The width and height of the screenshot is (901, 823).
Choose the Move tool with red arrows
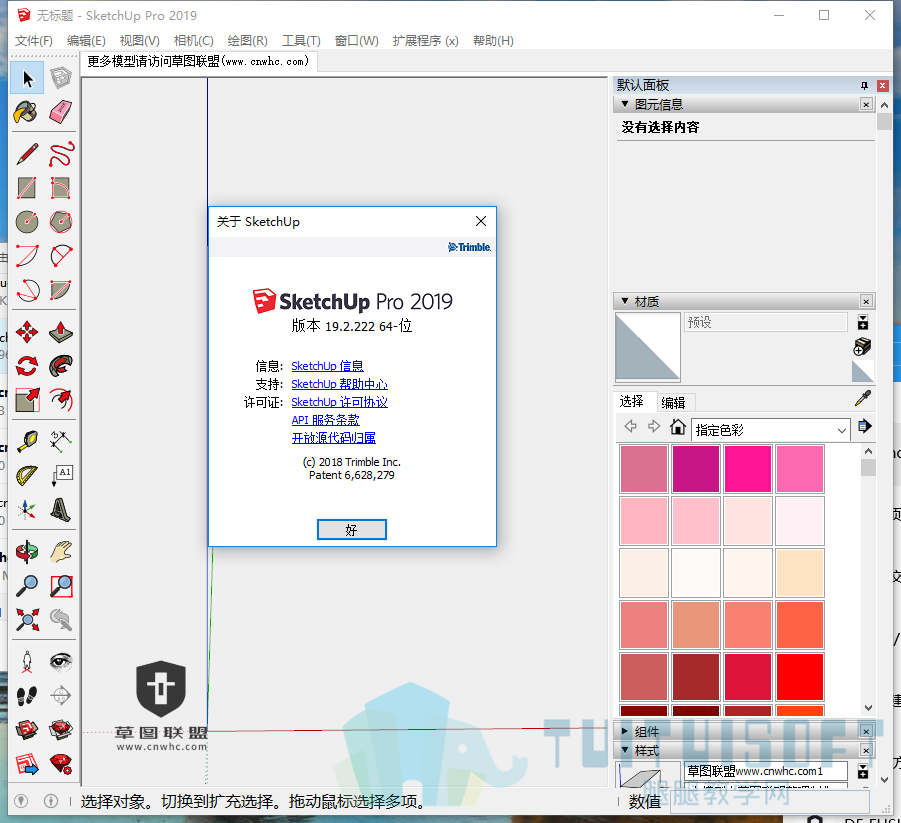click(26, 332)
